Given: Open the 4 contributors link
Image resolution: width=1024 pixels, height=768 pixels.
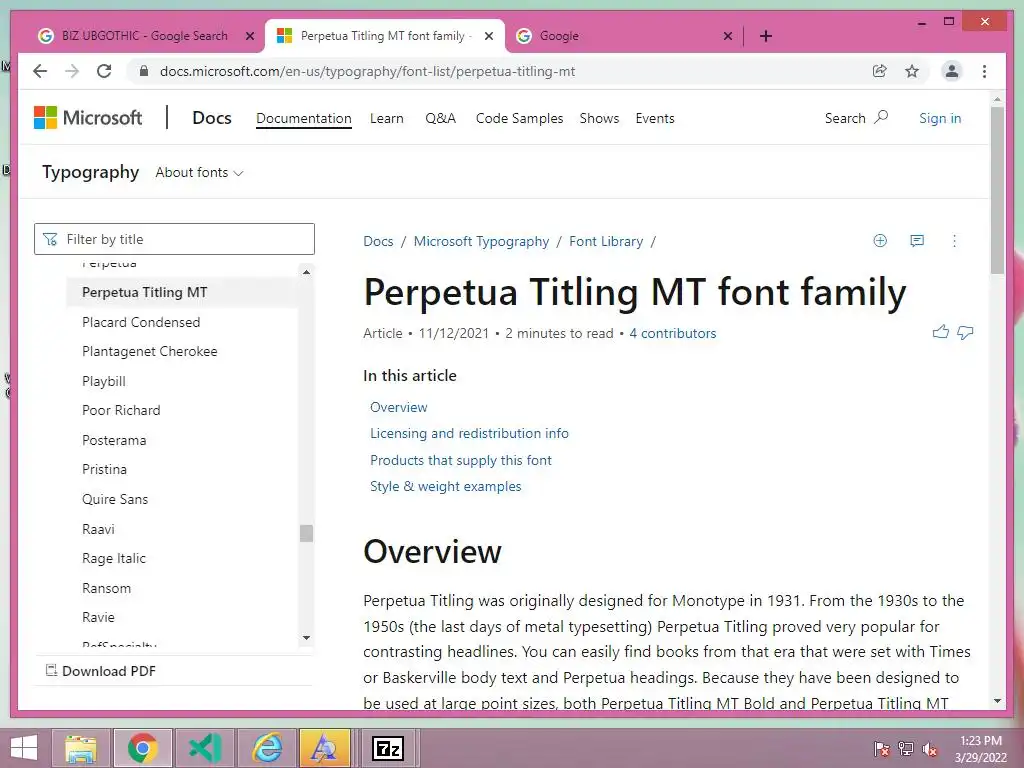Looking at the screenshot, I should point(673,333).
